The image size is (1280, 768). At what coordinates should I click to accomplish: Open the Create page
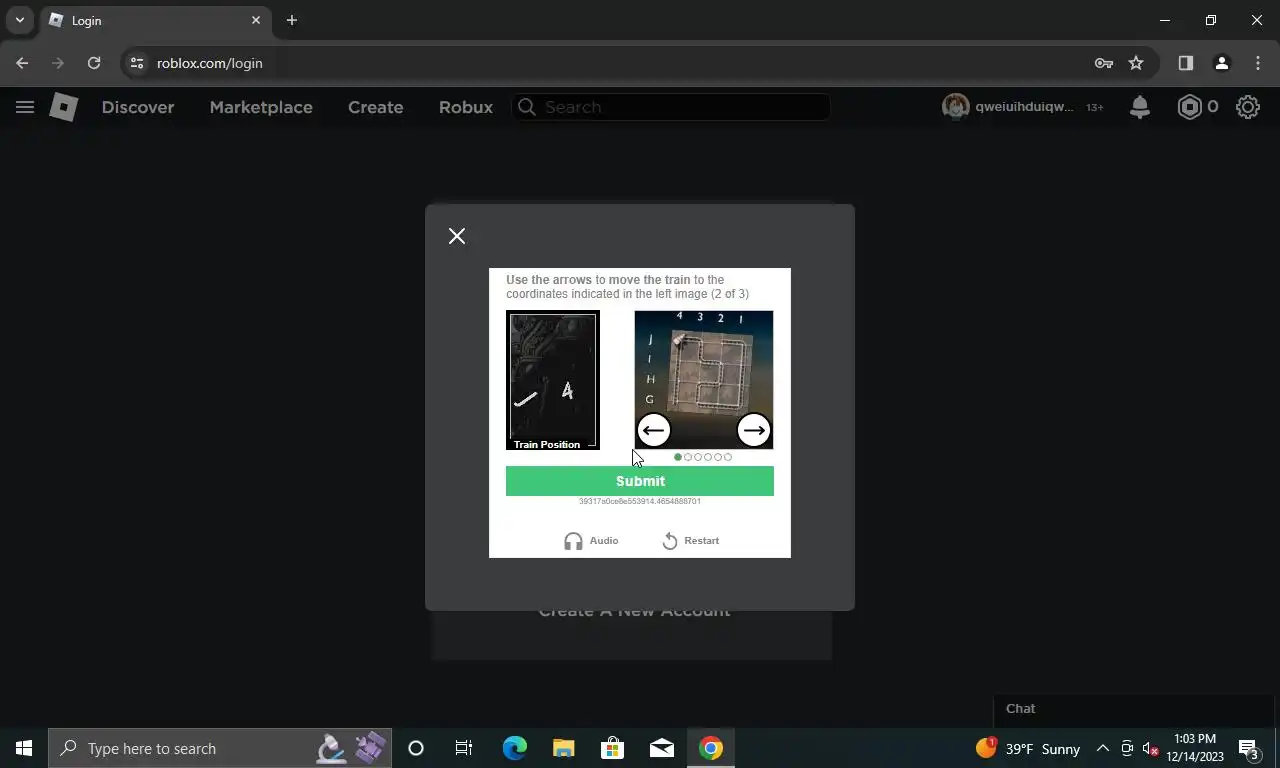376,107
